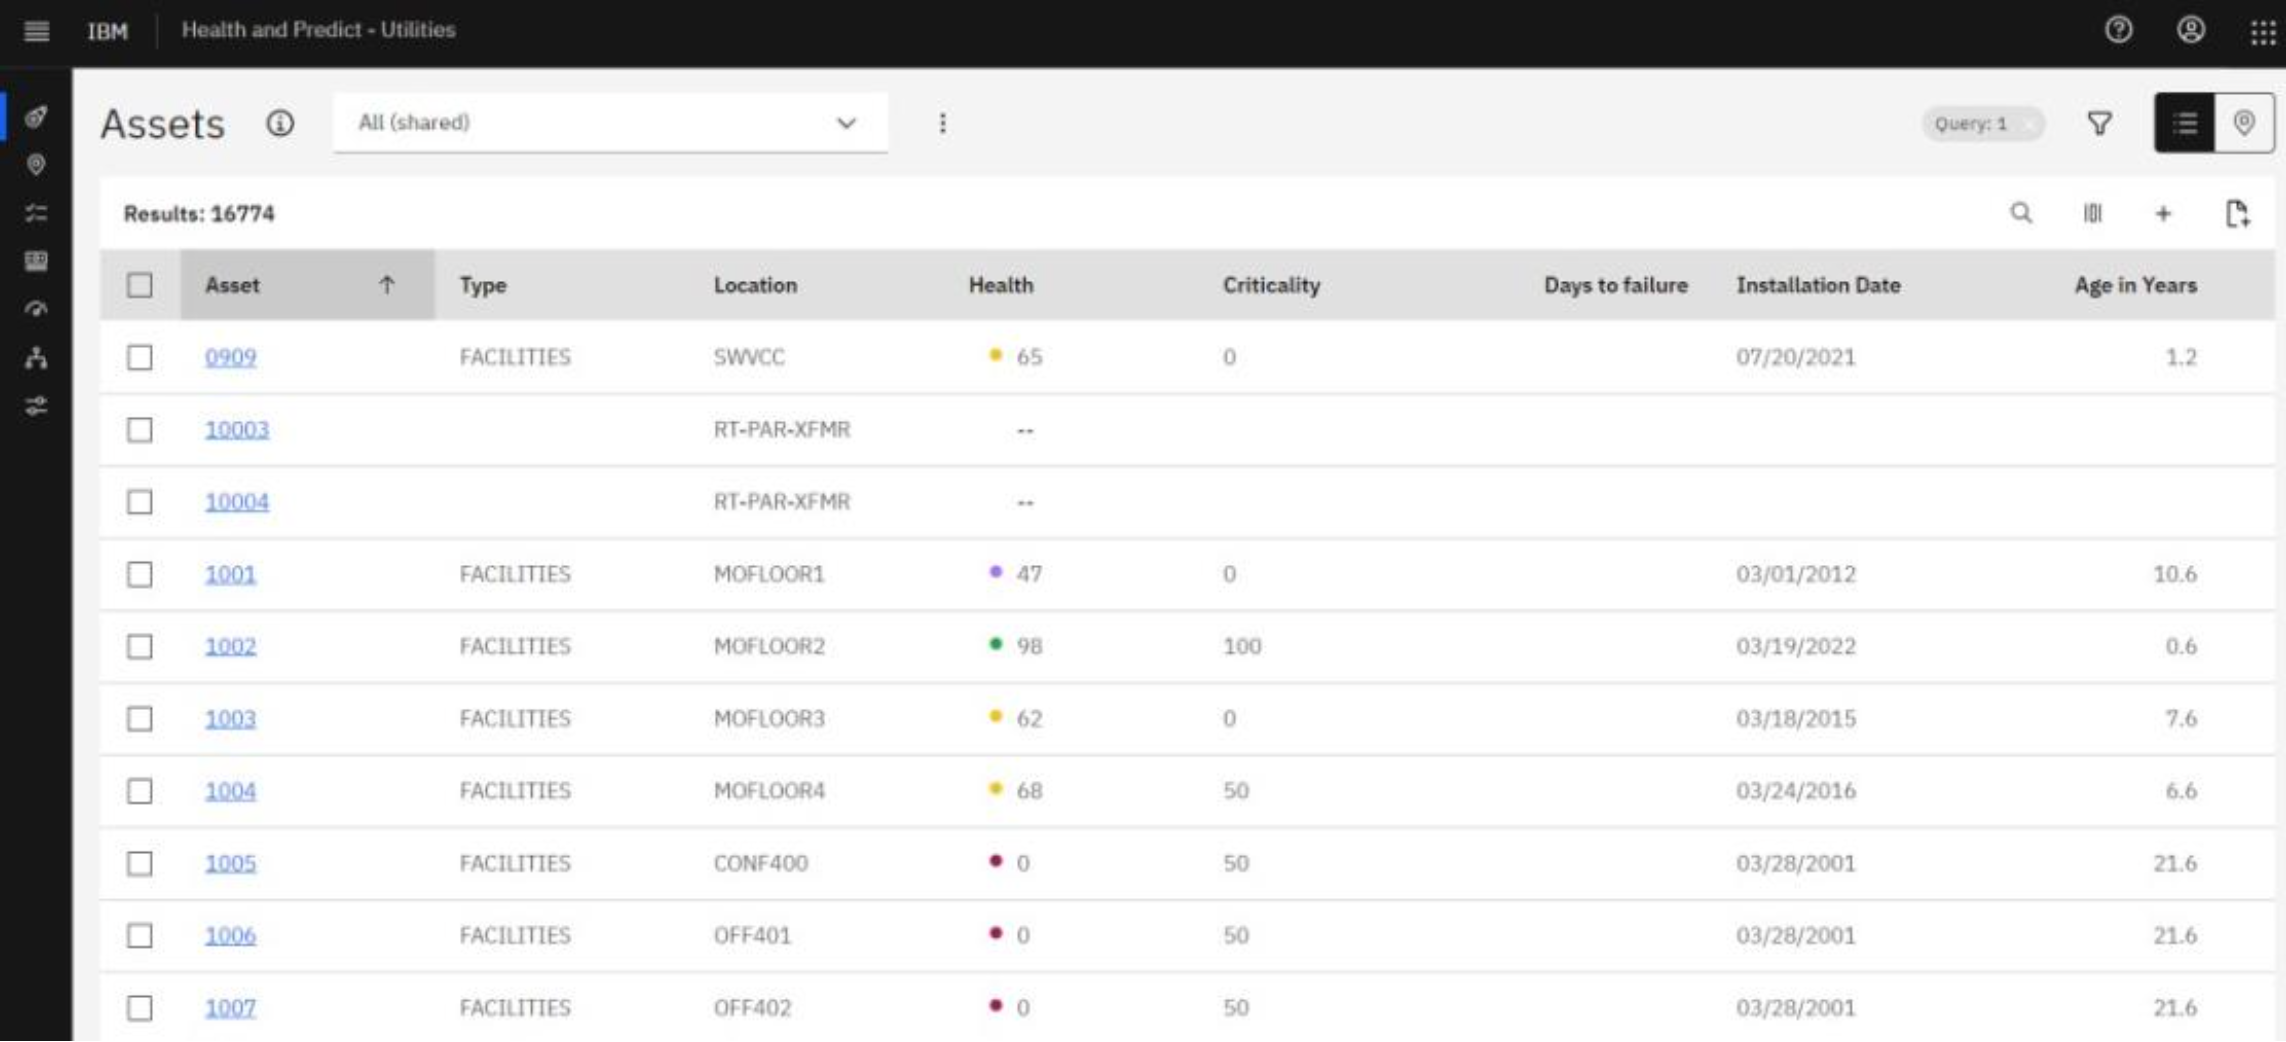Tick the select-all header checkbox
This screenshot has width=2286, height=1042.
pyautogui.click(x=140, y=285)
